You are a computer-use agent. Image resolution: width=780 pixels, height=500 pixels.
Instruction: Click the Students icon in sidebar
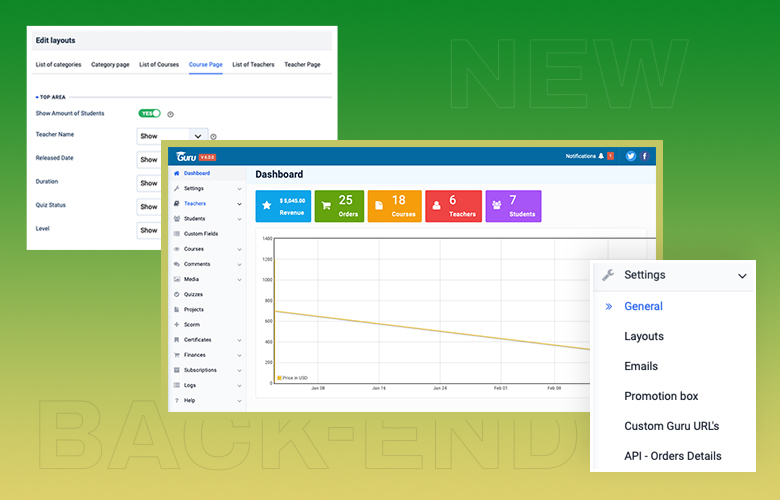coord(177,219)
